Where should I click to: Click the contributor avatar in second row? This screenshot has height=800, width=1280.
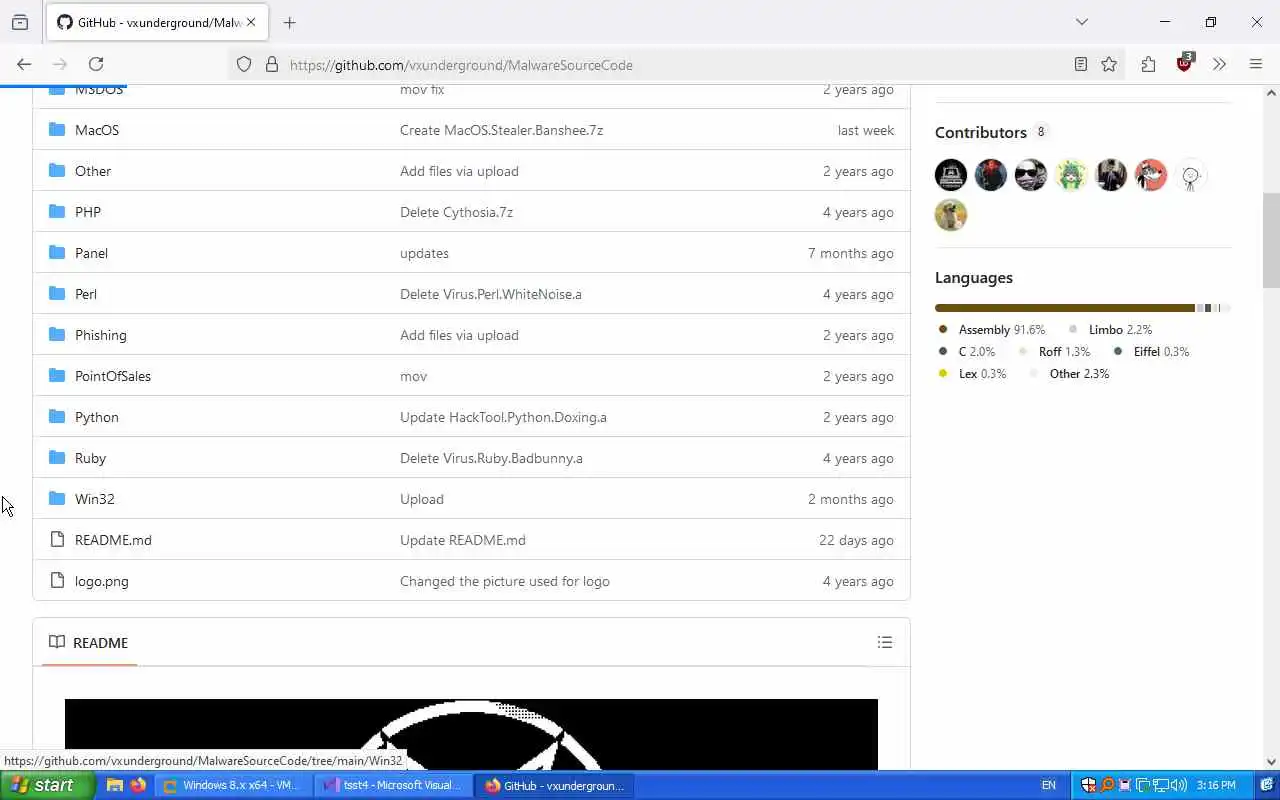coord(951,215)
